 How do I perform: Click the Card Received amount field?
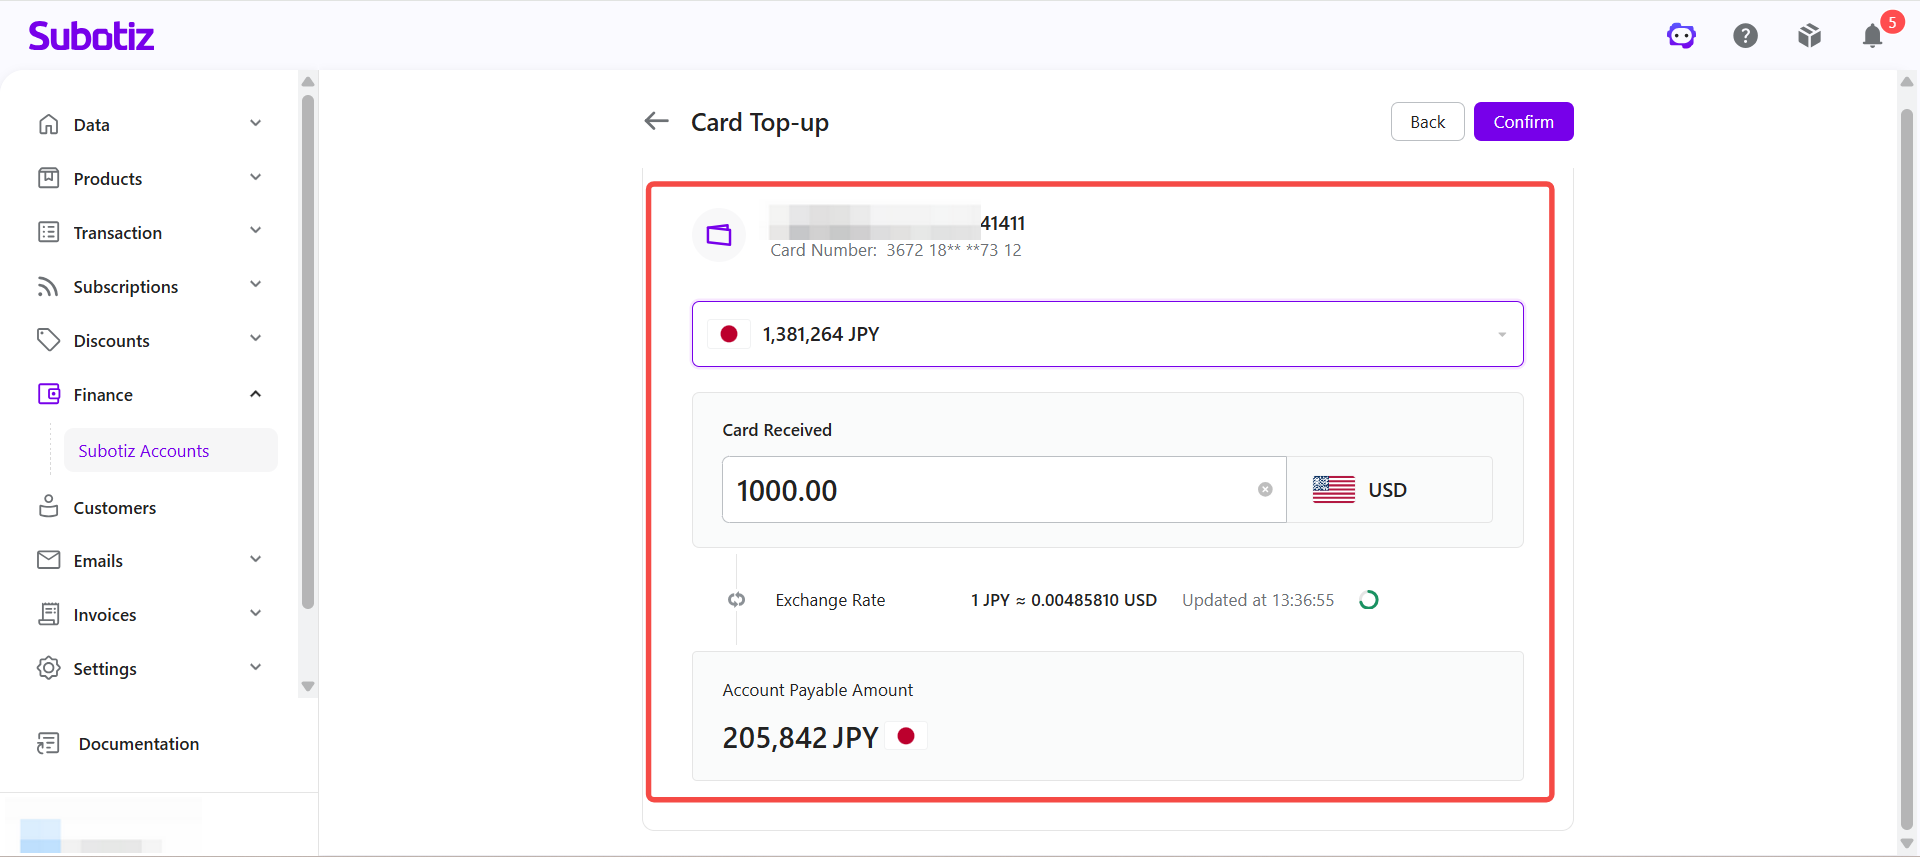(1004, 489)
